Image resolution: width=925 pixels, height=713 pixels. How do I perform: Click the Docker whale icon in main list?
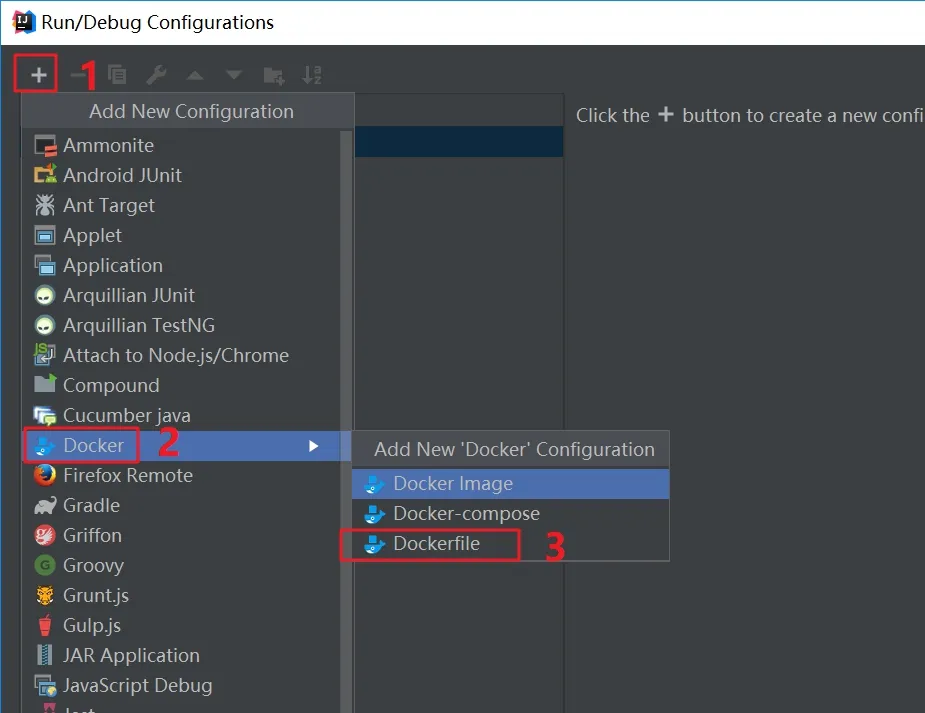[x=45, y=446]
